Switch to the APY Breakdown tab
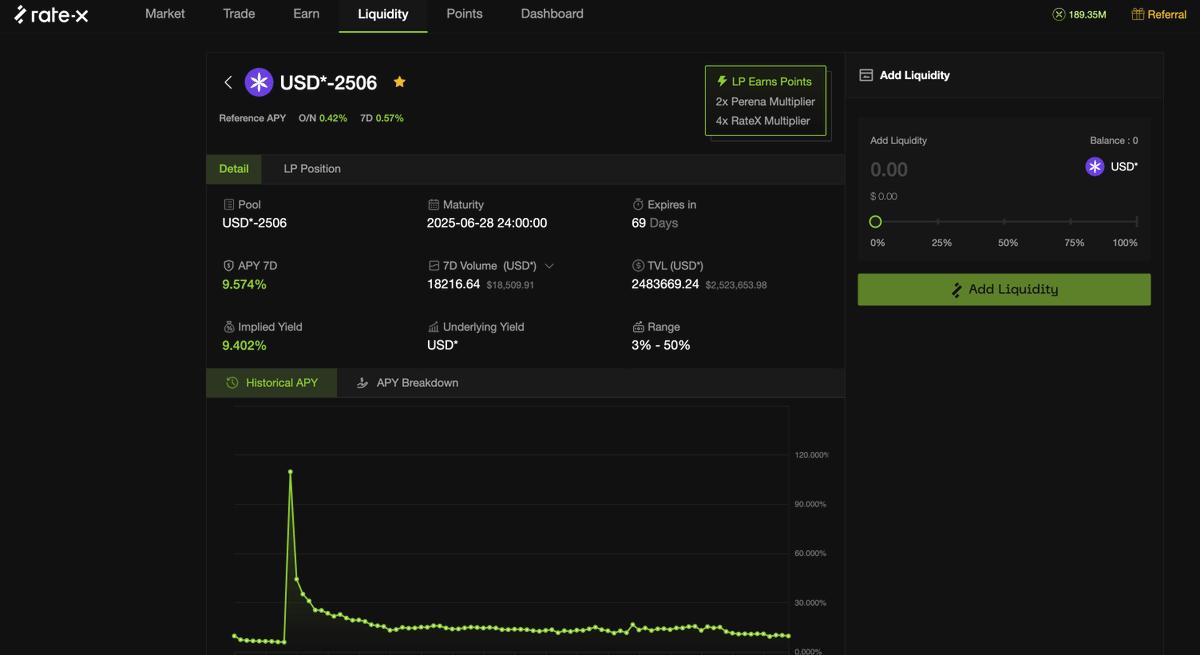Viewport: 1200px width, 655px height. 407,383
